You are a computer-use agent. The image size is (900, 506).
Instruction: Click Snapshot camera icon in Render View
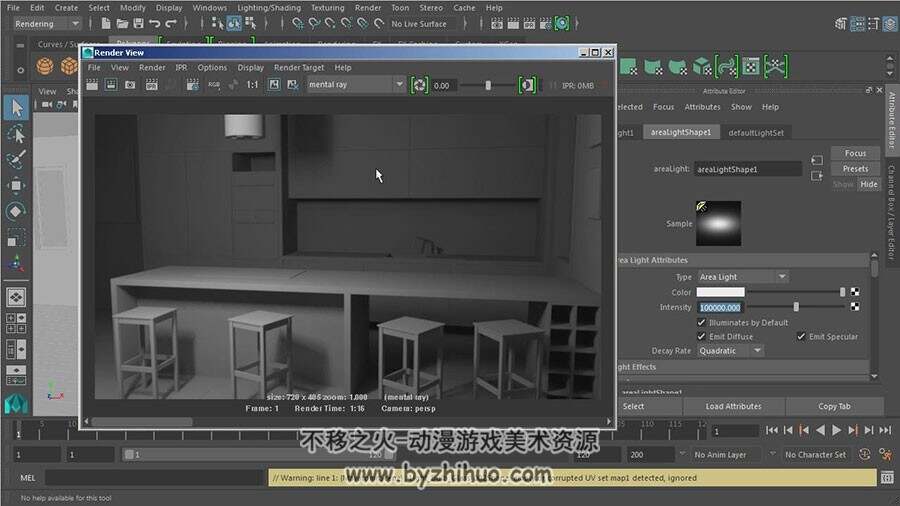130,85
